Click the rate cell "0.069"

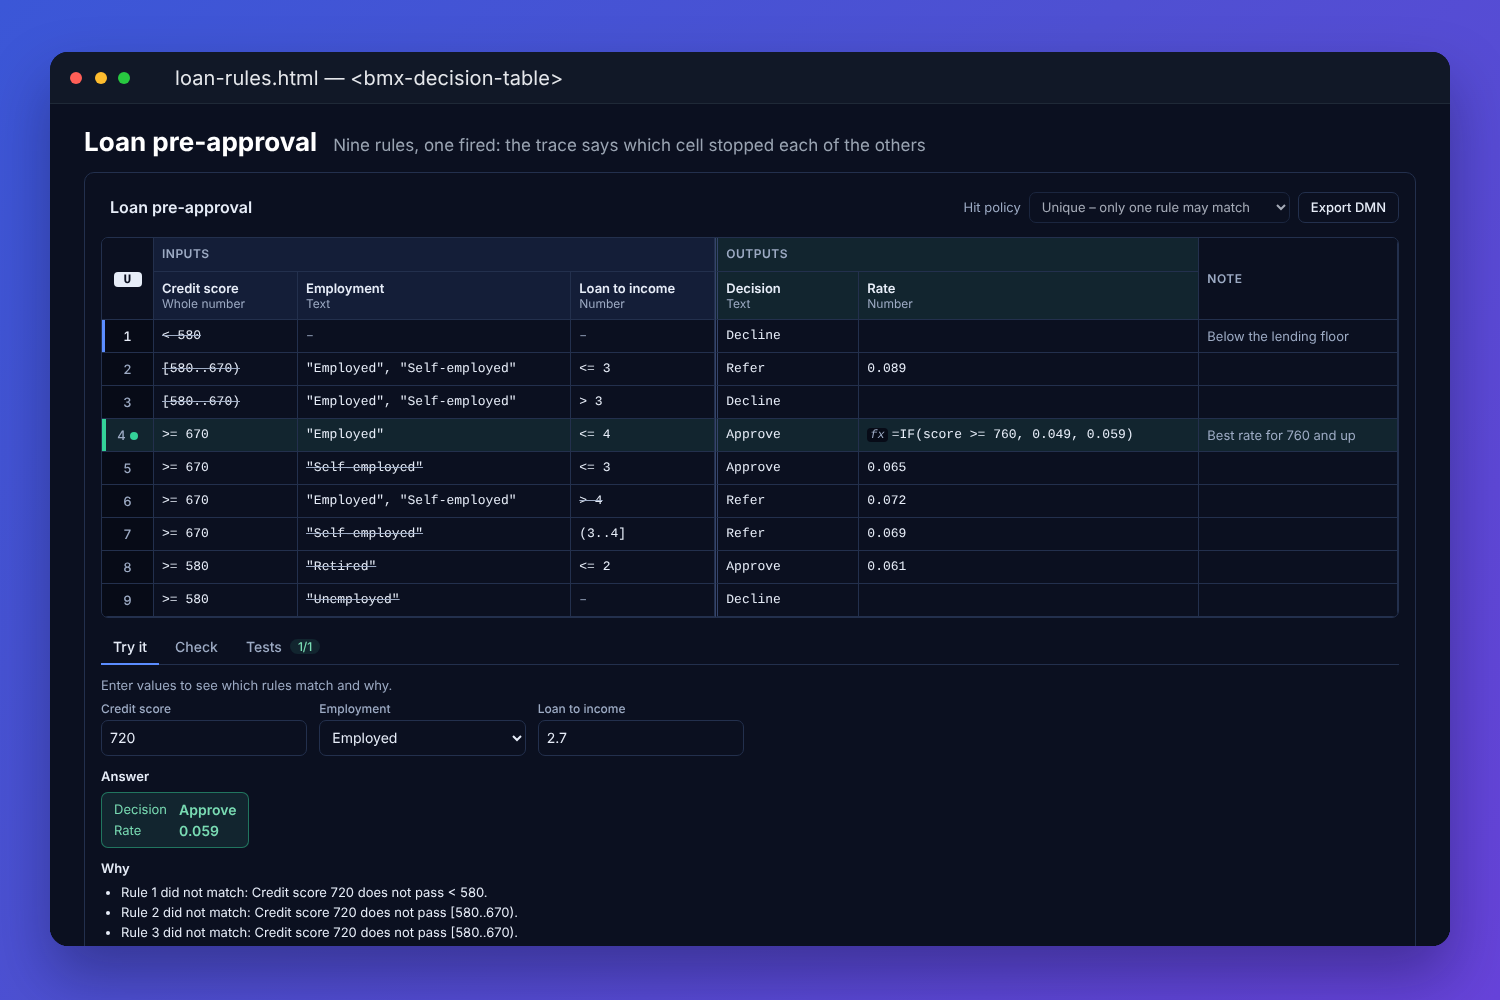(1028, 534)
